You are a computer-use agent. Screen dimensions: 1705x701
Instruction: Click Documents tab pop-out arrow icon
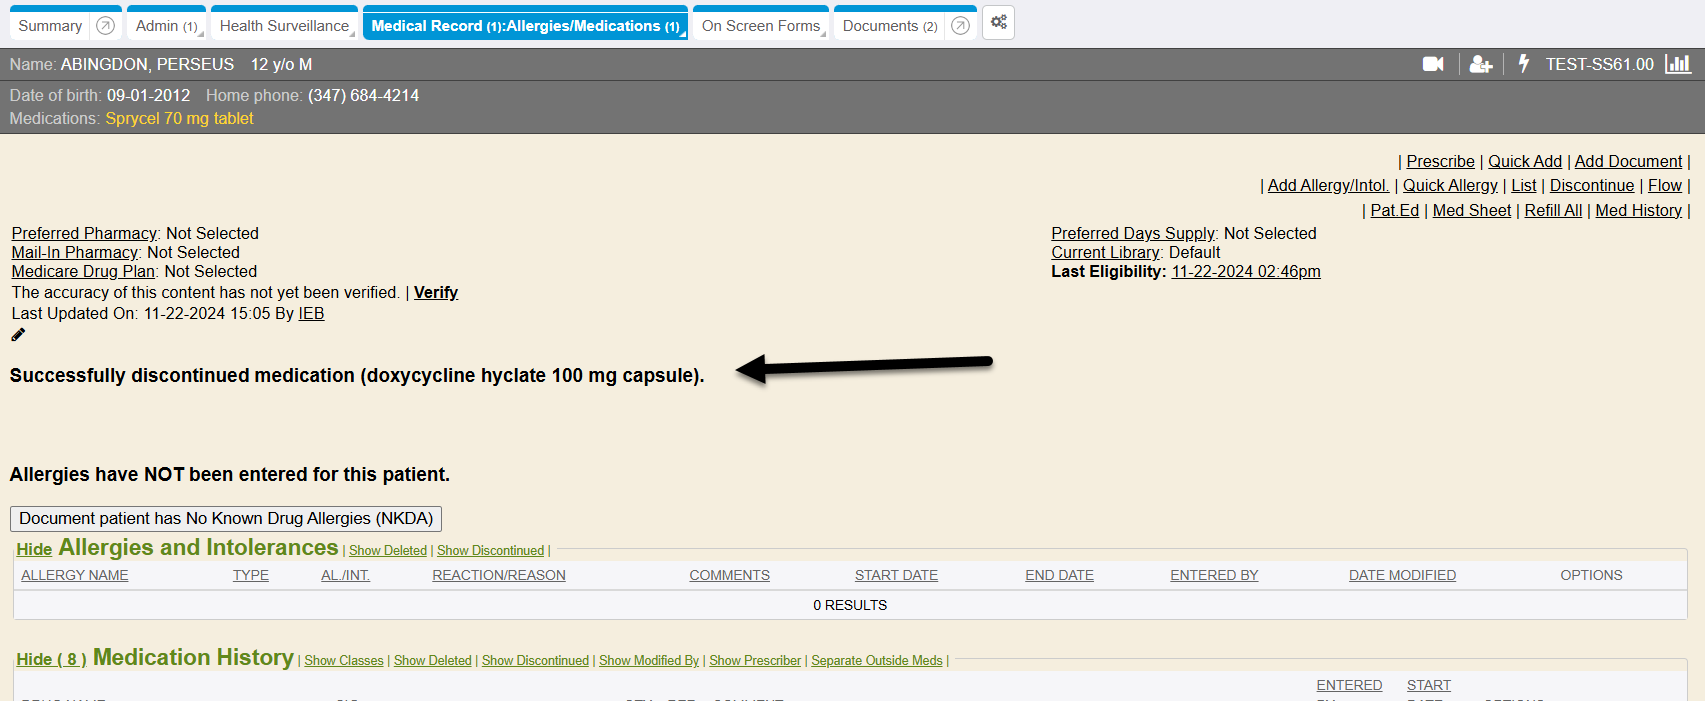[x=960, y=26]
